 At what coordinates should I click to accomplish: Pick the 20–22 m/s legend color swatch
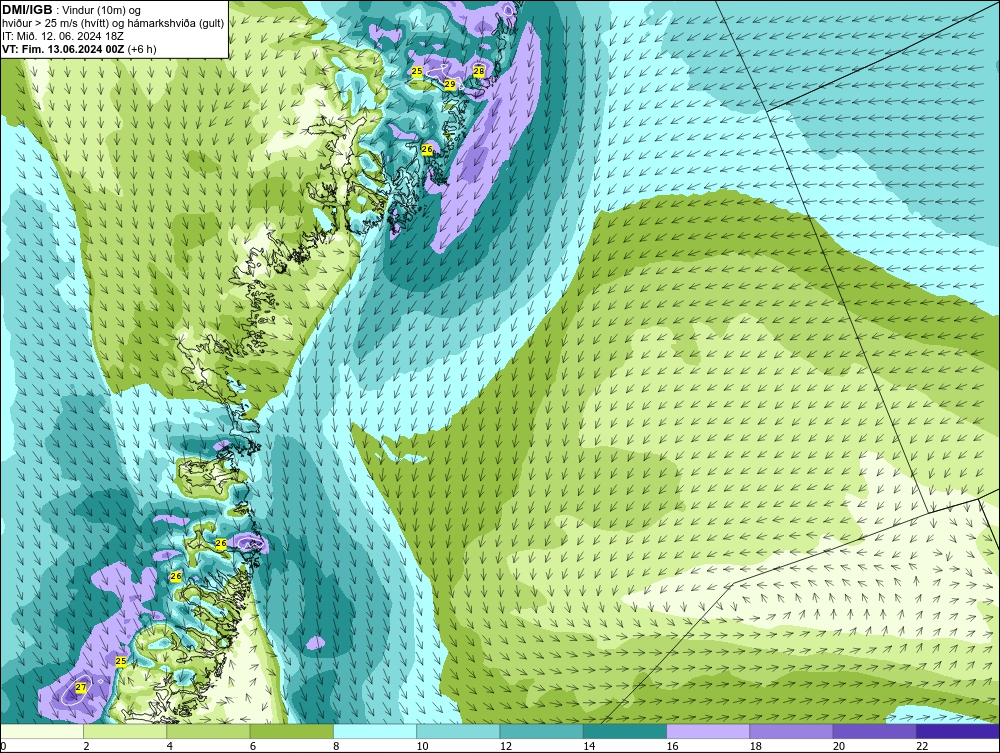pyautogui.click(x=874, y=731)
